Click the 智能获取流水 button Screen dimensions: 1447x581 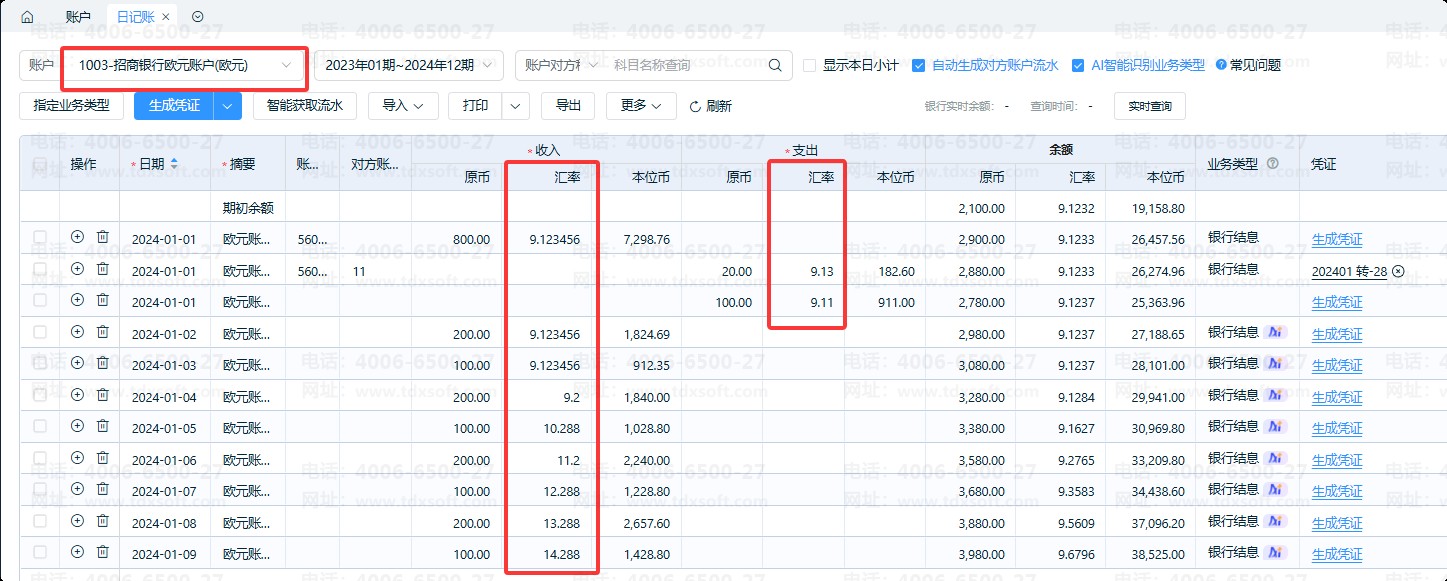pos(305,106)
